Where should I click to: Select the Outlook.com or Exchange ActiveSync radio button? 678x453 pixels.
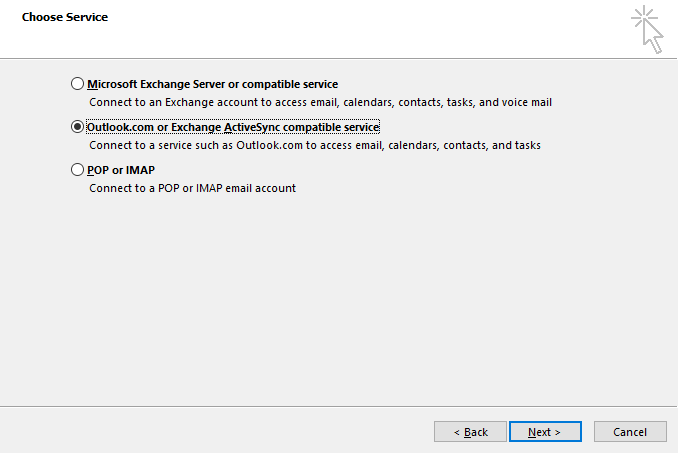77,127
